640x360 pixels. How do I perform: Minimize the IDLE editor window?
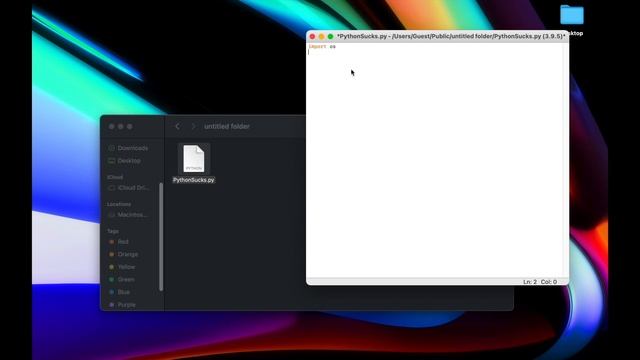[321, 36]
